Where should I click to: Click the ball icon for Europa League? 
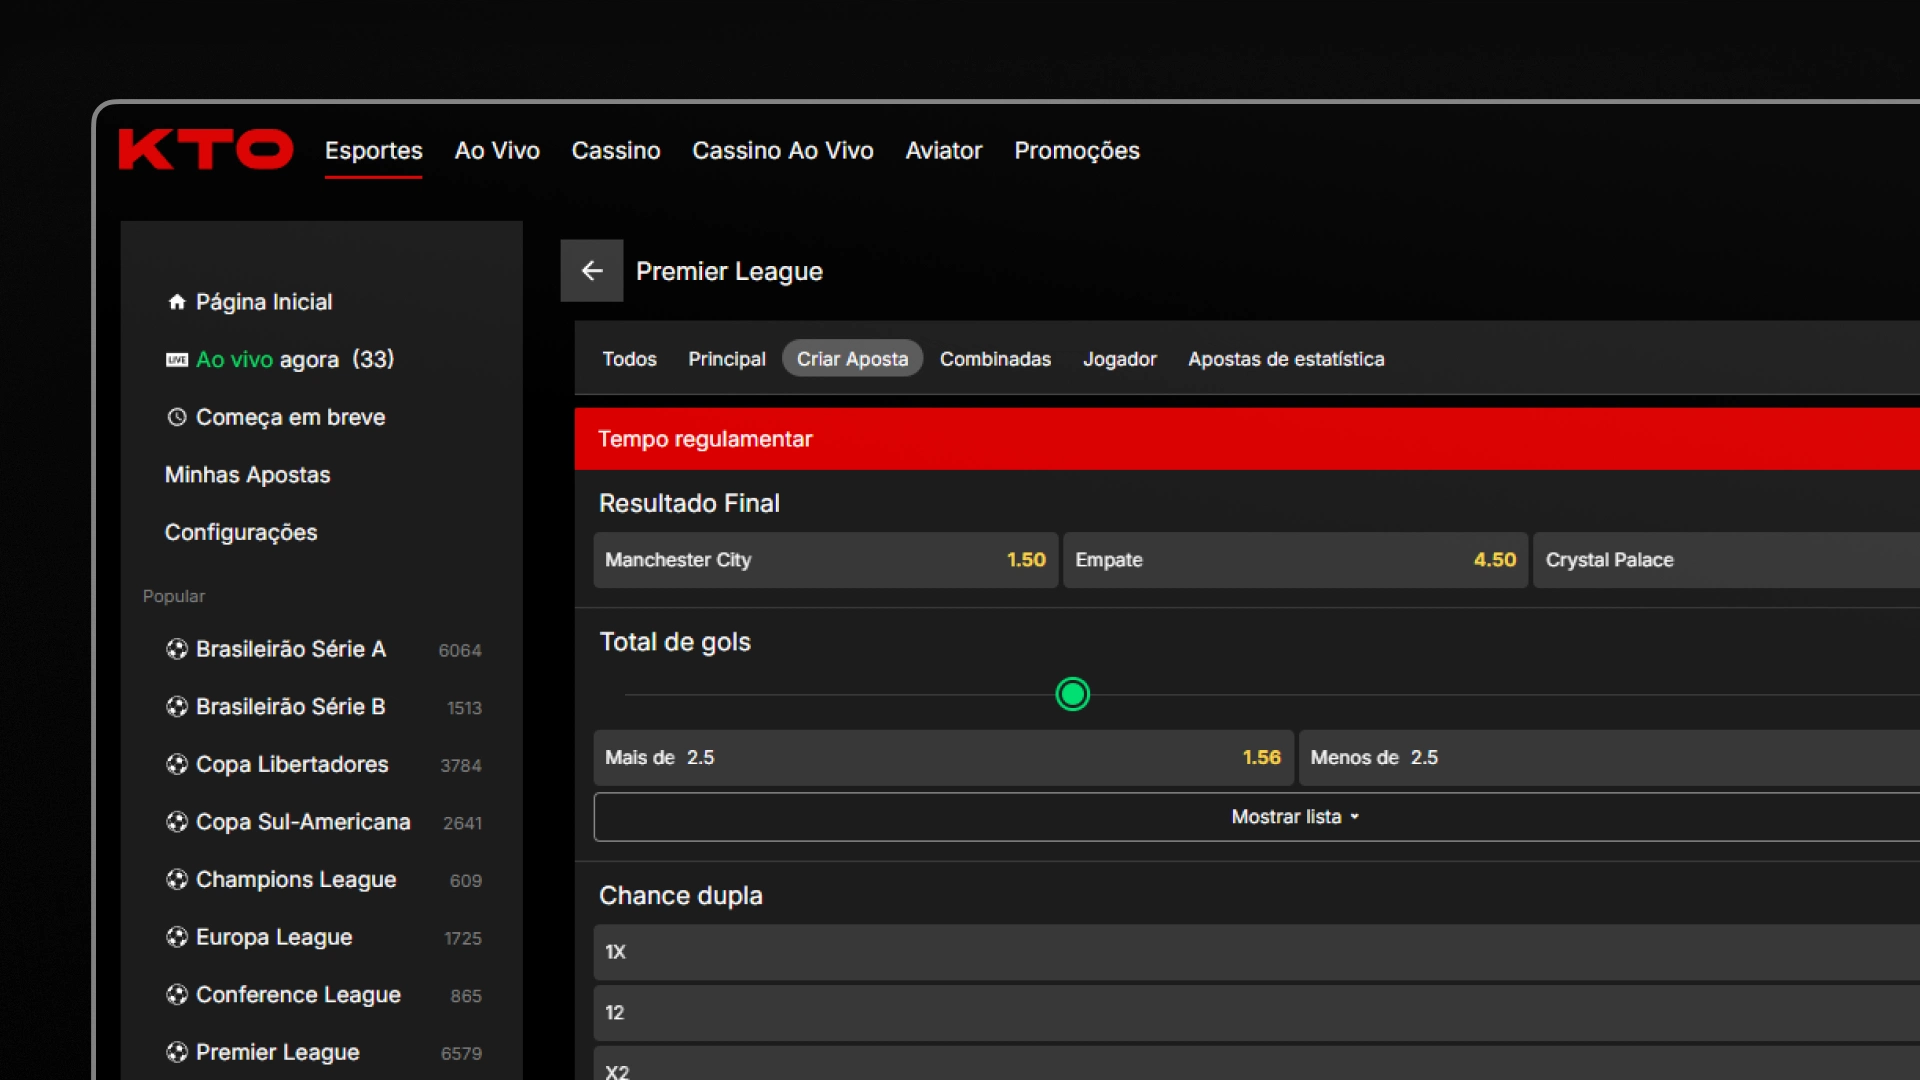(x=177, y=938)
